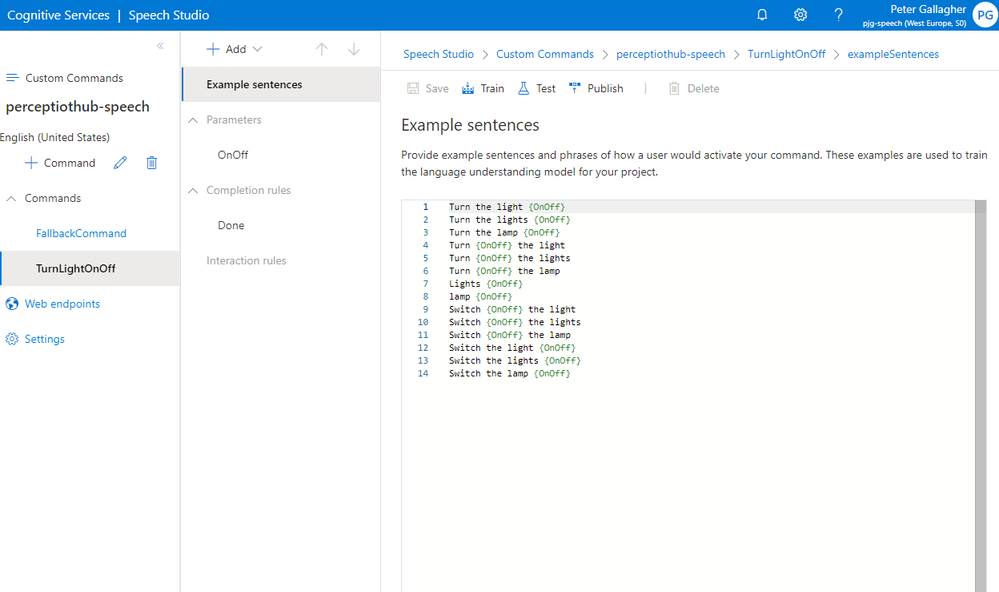Open the notifications bell
Screen dimensions: 999x592
point(762,15)
